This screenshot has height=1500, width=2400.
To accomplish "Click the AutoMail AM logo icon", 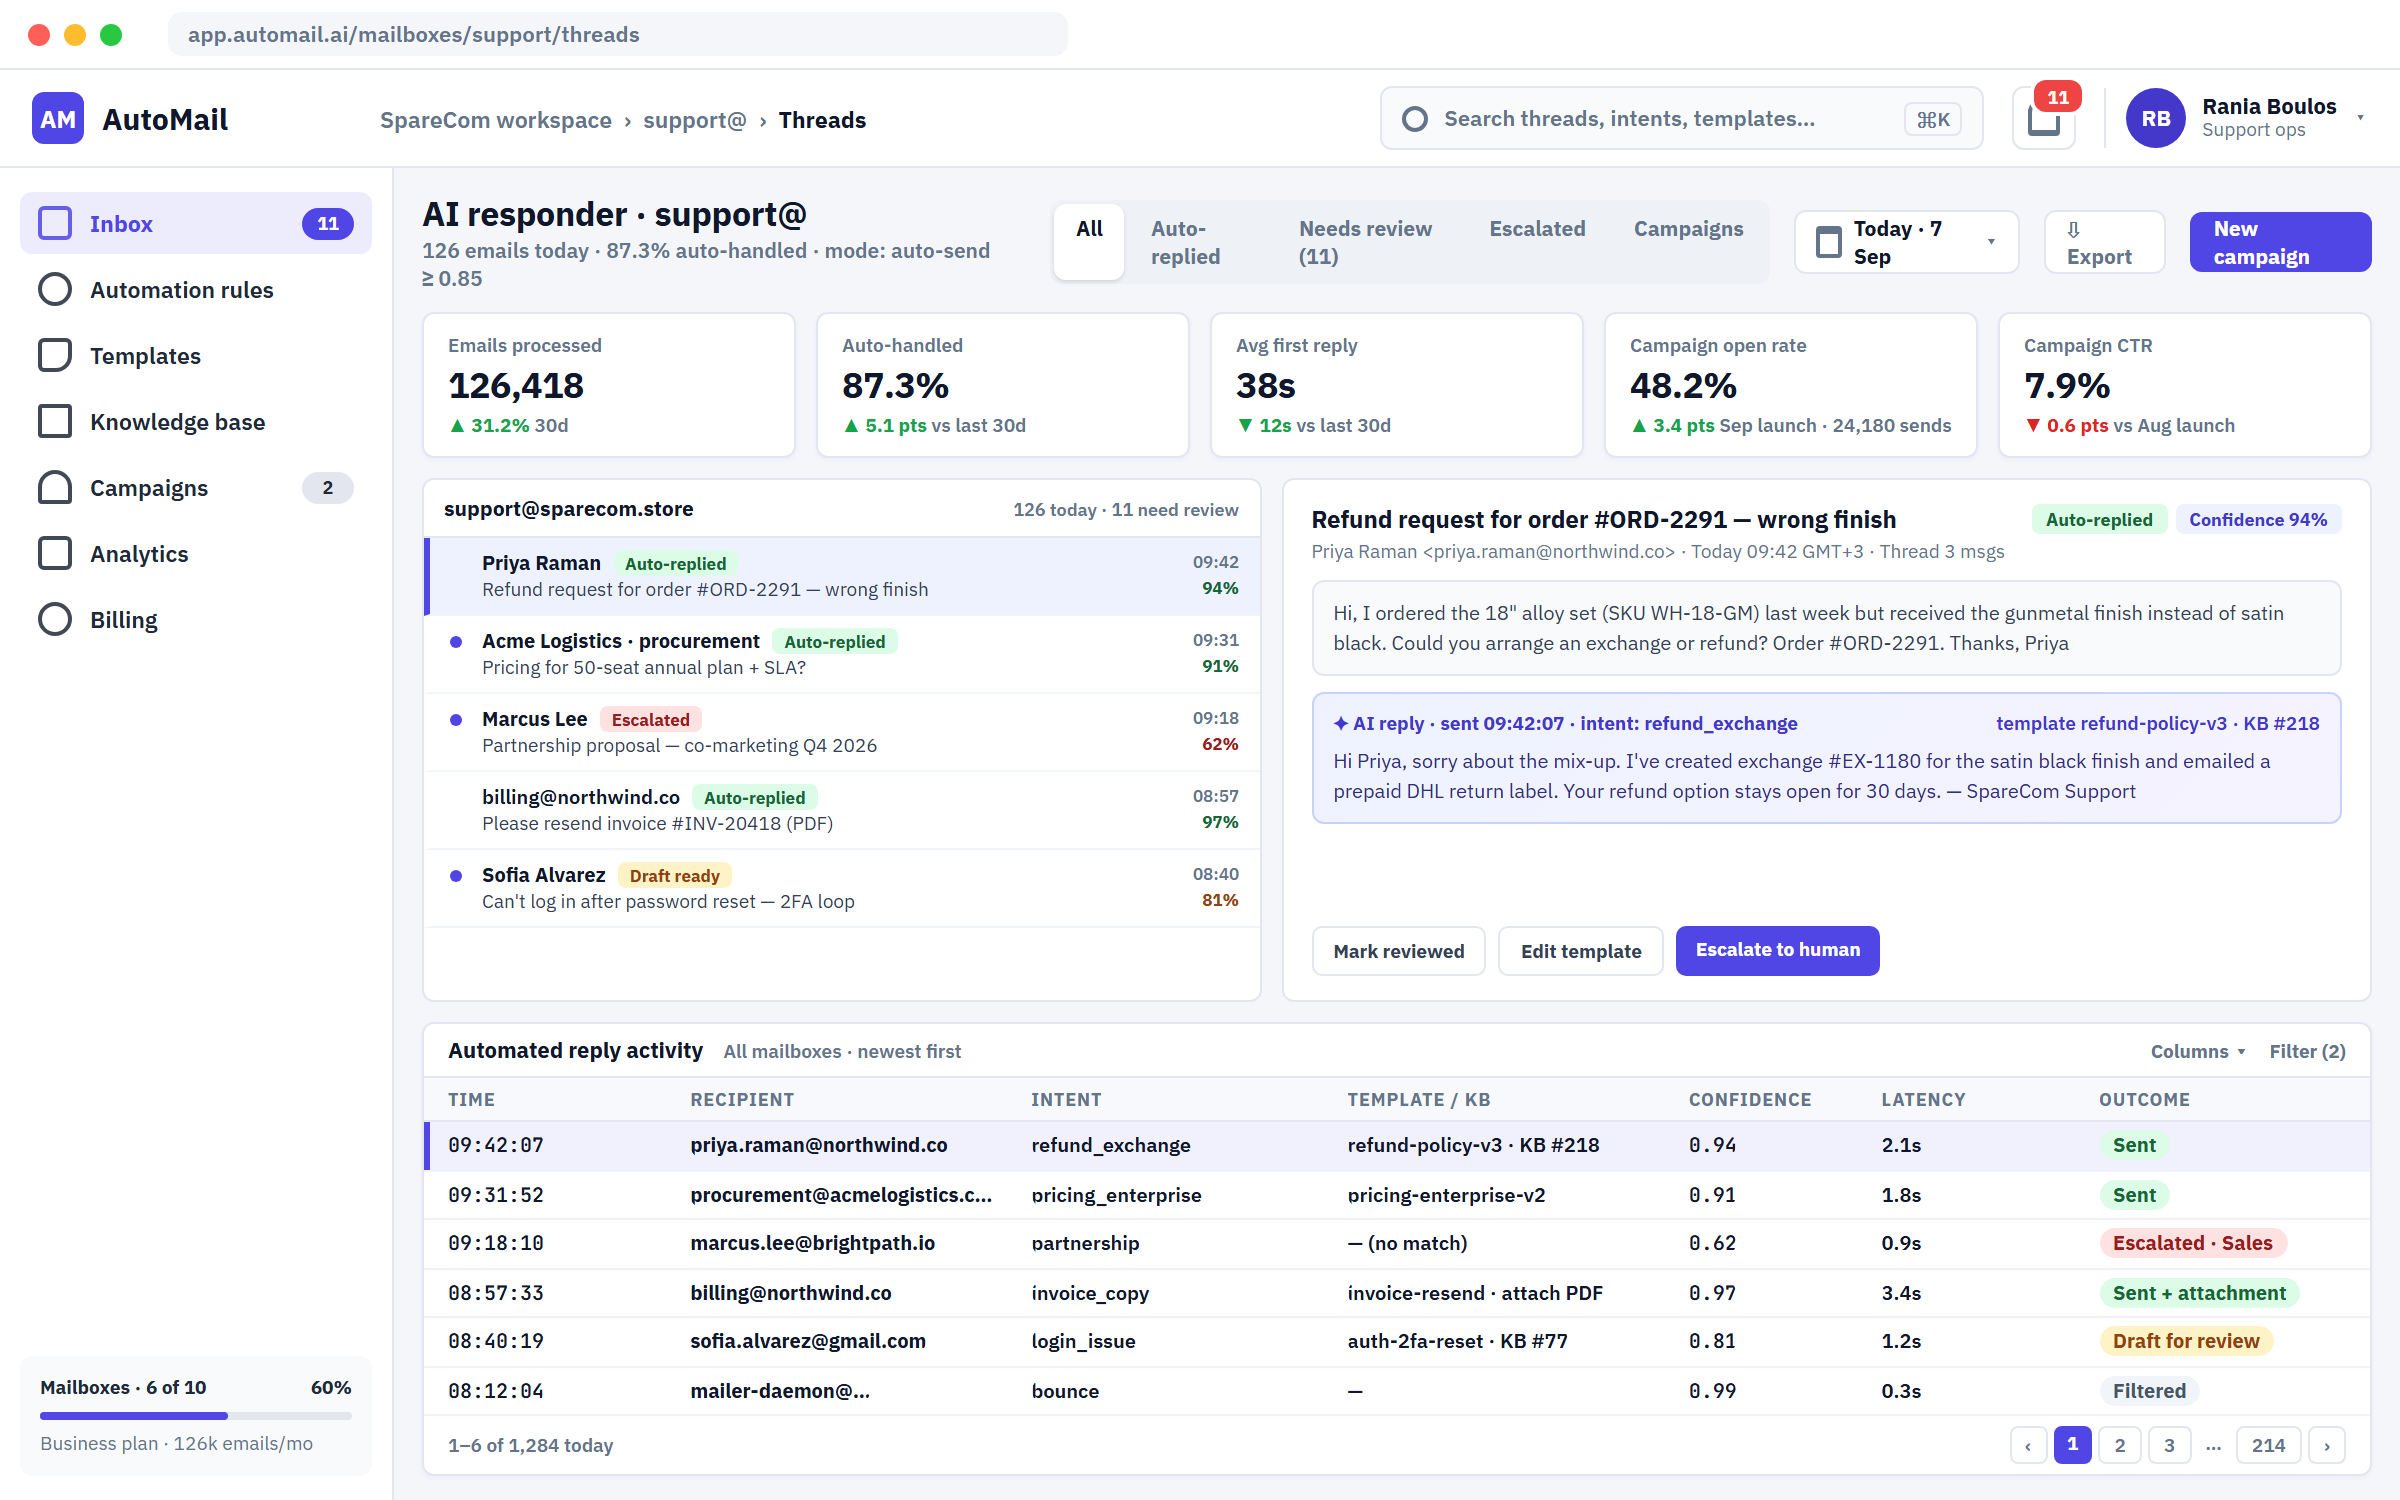I will (58, 119).
